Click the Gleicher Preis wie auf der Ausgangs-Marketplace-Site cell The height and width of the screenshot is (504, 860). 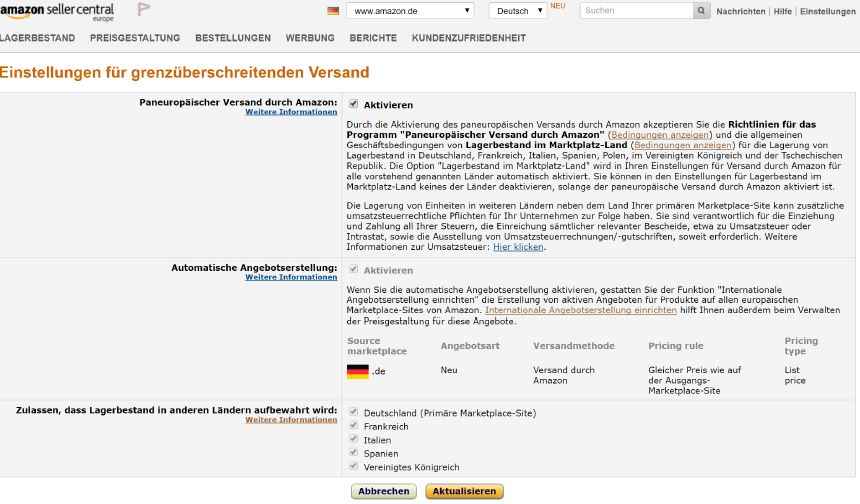[694, 381]
